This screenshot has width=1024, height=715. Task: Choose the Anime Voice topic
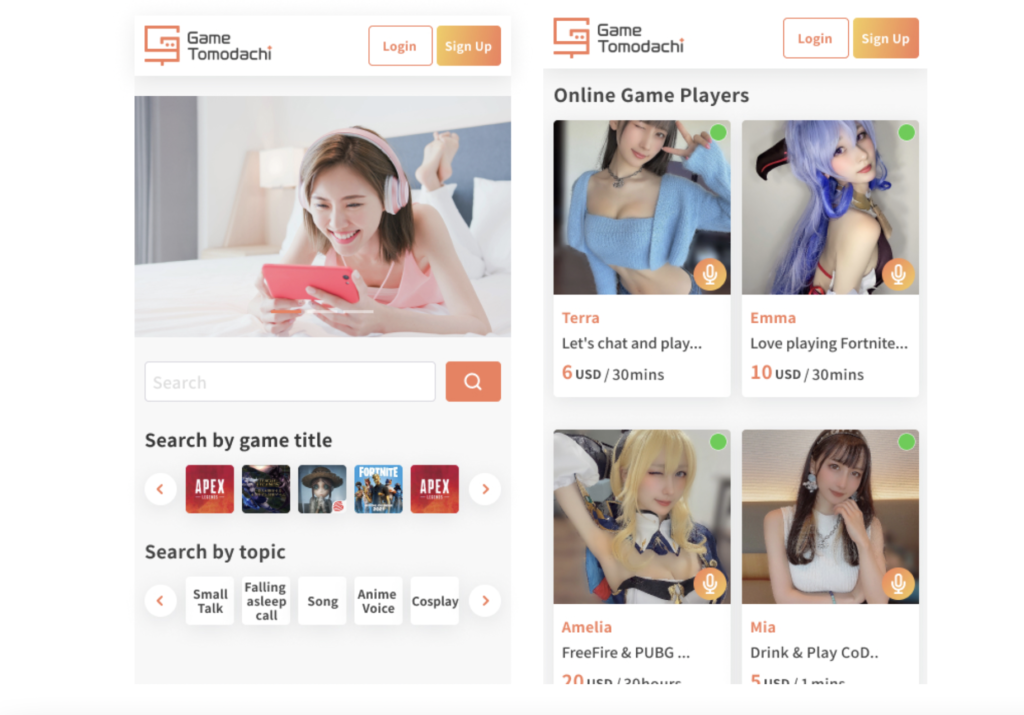(378, 601)
